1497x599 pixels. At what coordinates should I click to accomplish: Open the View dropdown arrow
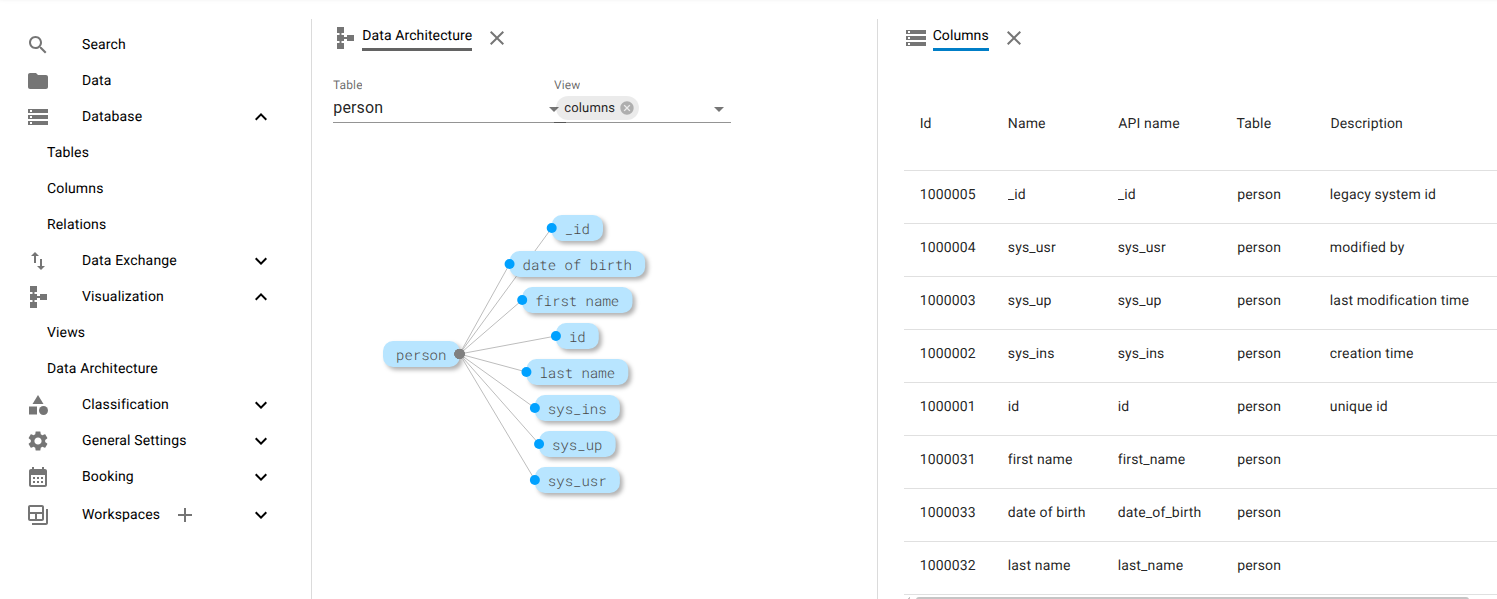point(718,109)
